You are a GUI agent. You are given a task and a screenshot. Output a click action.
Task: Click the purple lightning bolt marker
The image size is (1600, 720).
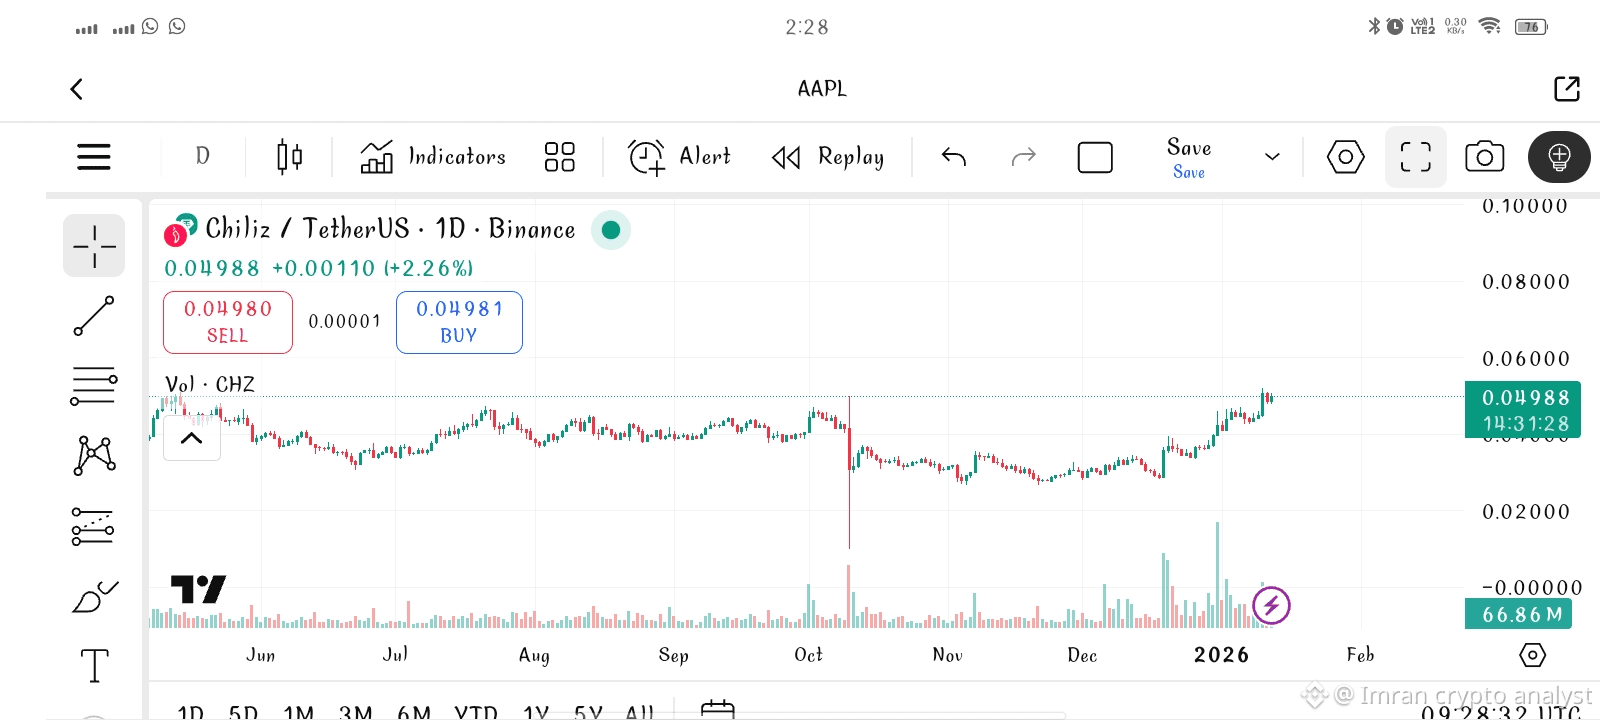pos(1271,605)
